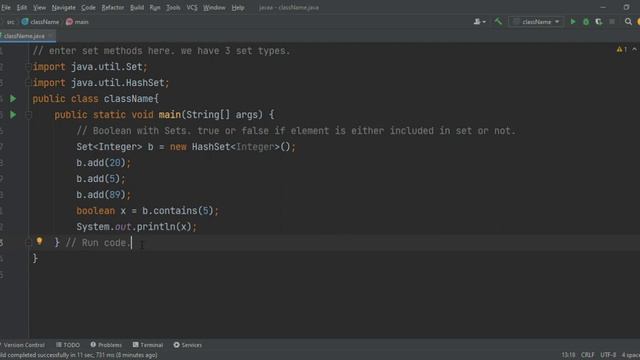The width and height of the screenshot is (640, 360).
Task: Click on b.add(28) statement
Action: click(x=103, y=162)
